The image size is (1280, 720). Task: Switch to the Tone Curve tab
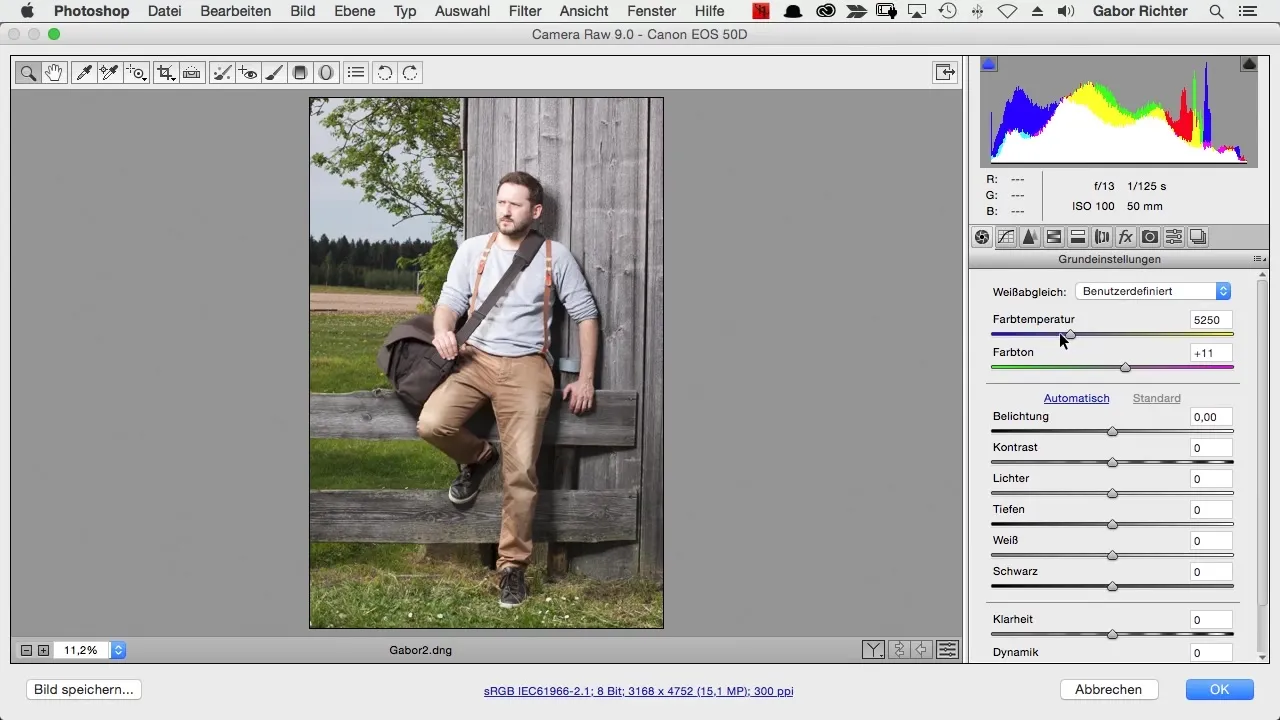tap(1006, 237)
